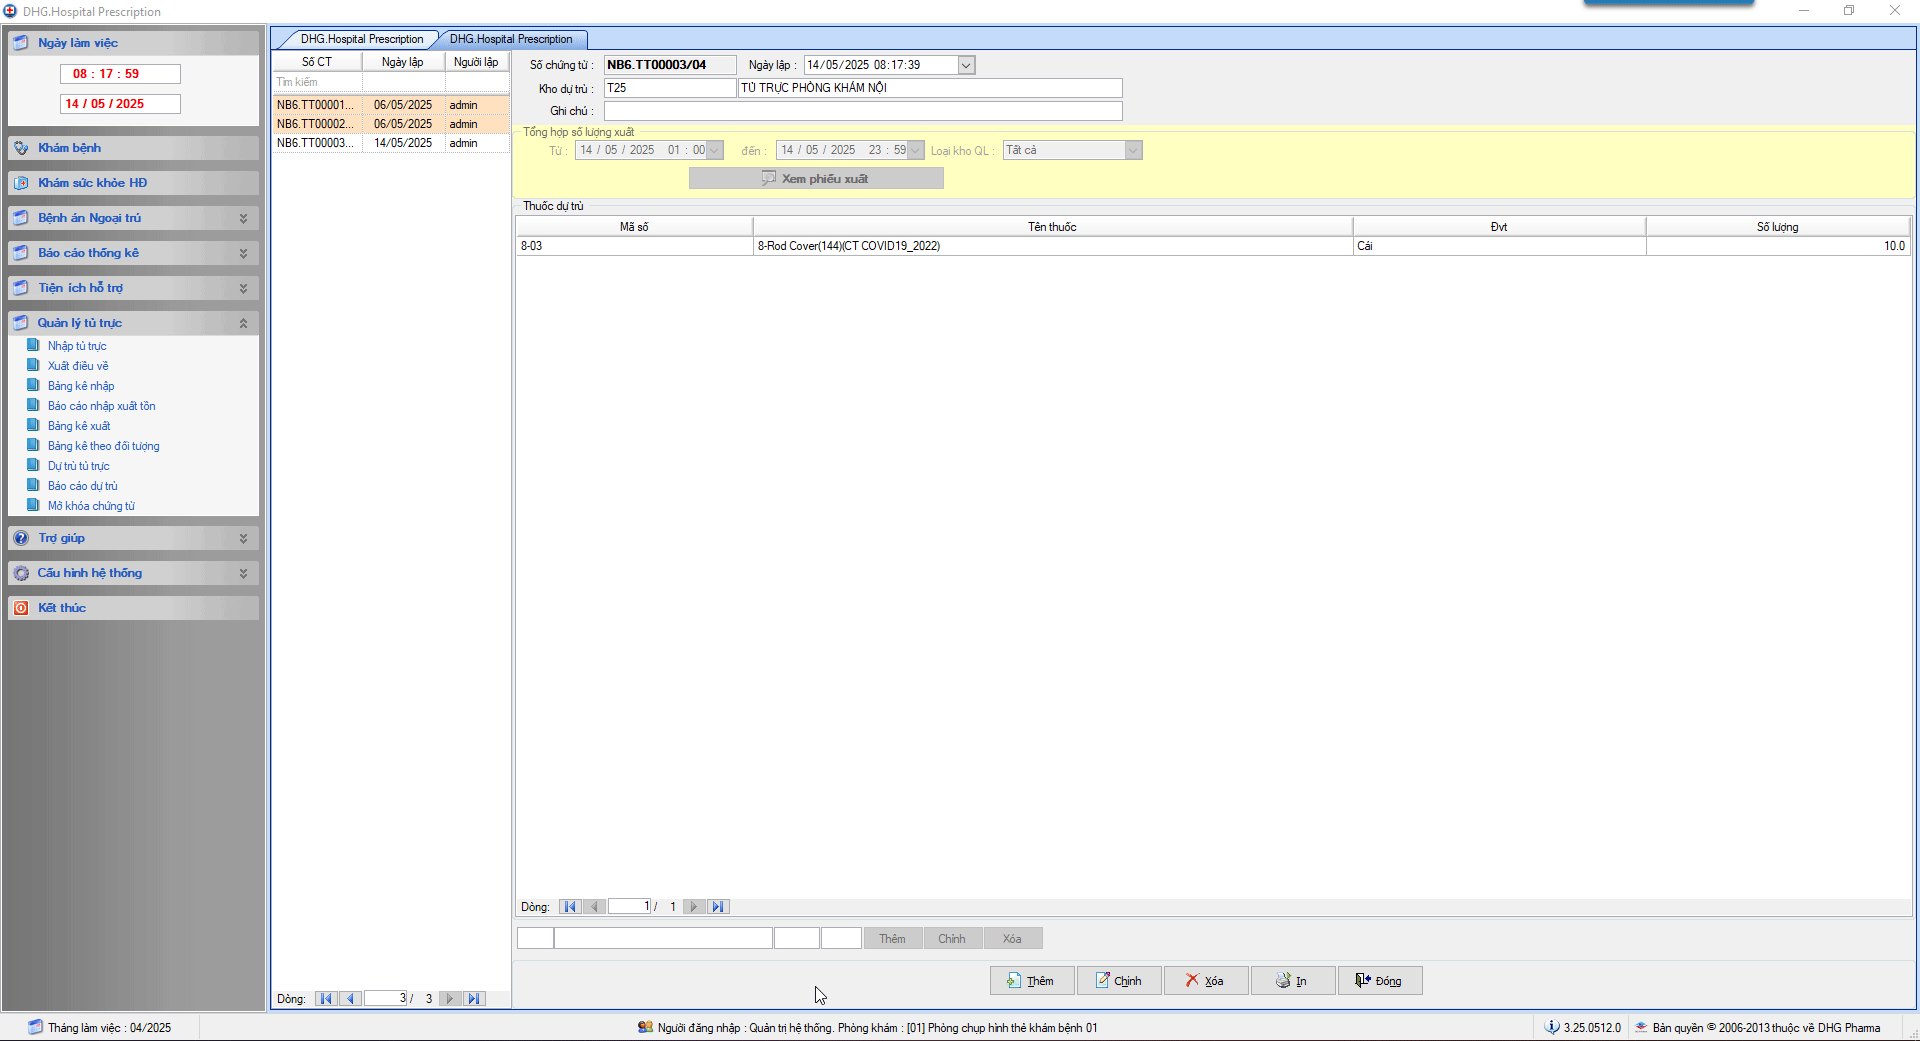Sort by the Tên thuốc column header
Screen dimensions: 1920x1041
pos(1052,227)
